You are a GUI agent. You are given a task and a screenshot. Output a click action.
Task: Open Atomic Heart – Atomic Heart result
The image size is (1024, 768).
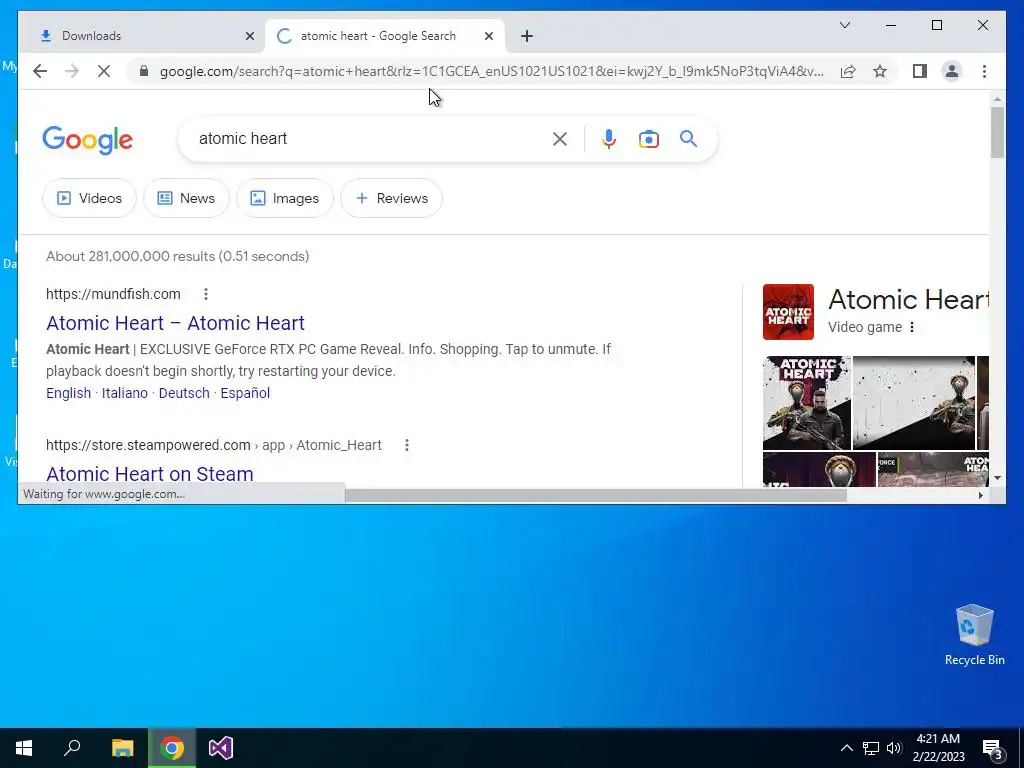pos(175,323)
